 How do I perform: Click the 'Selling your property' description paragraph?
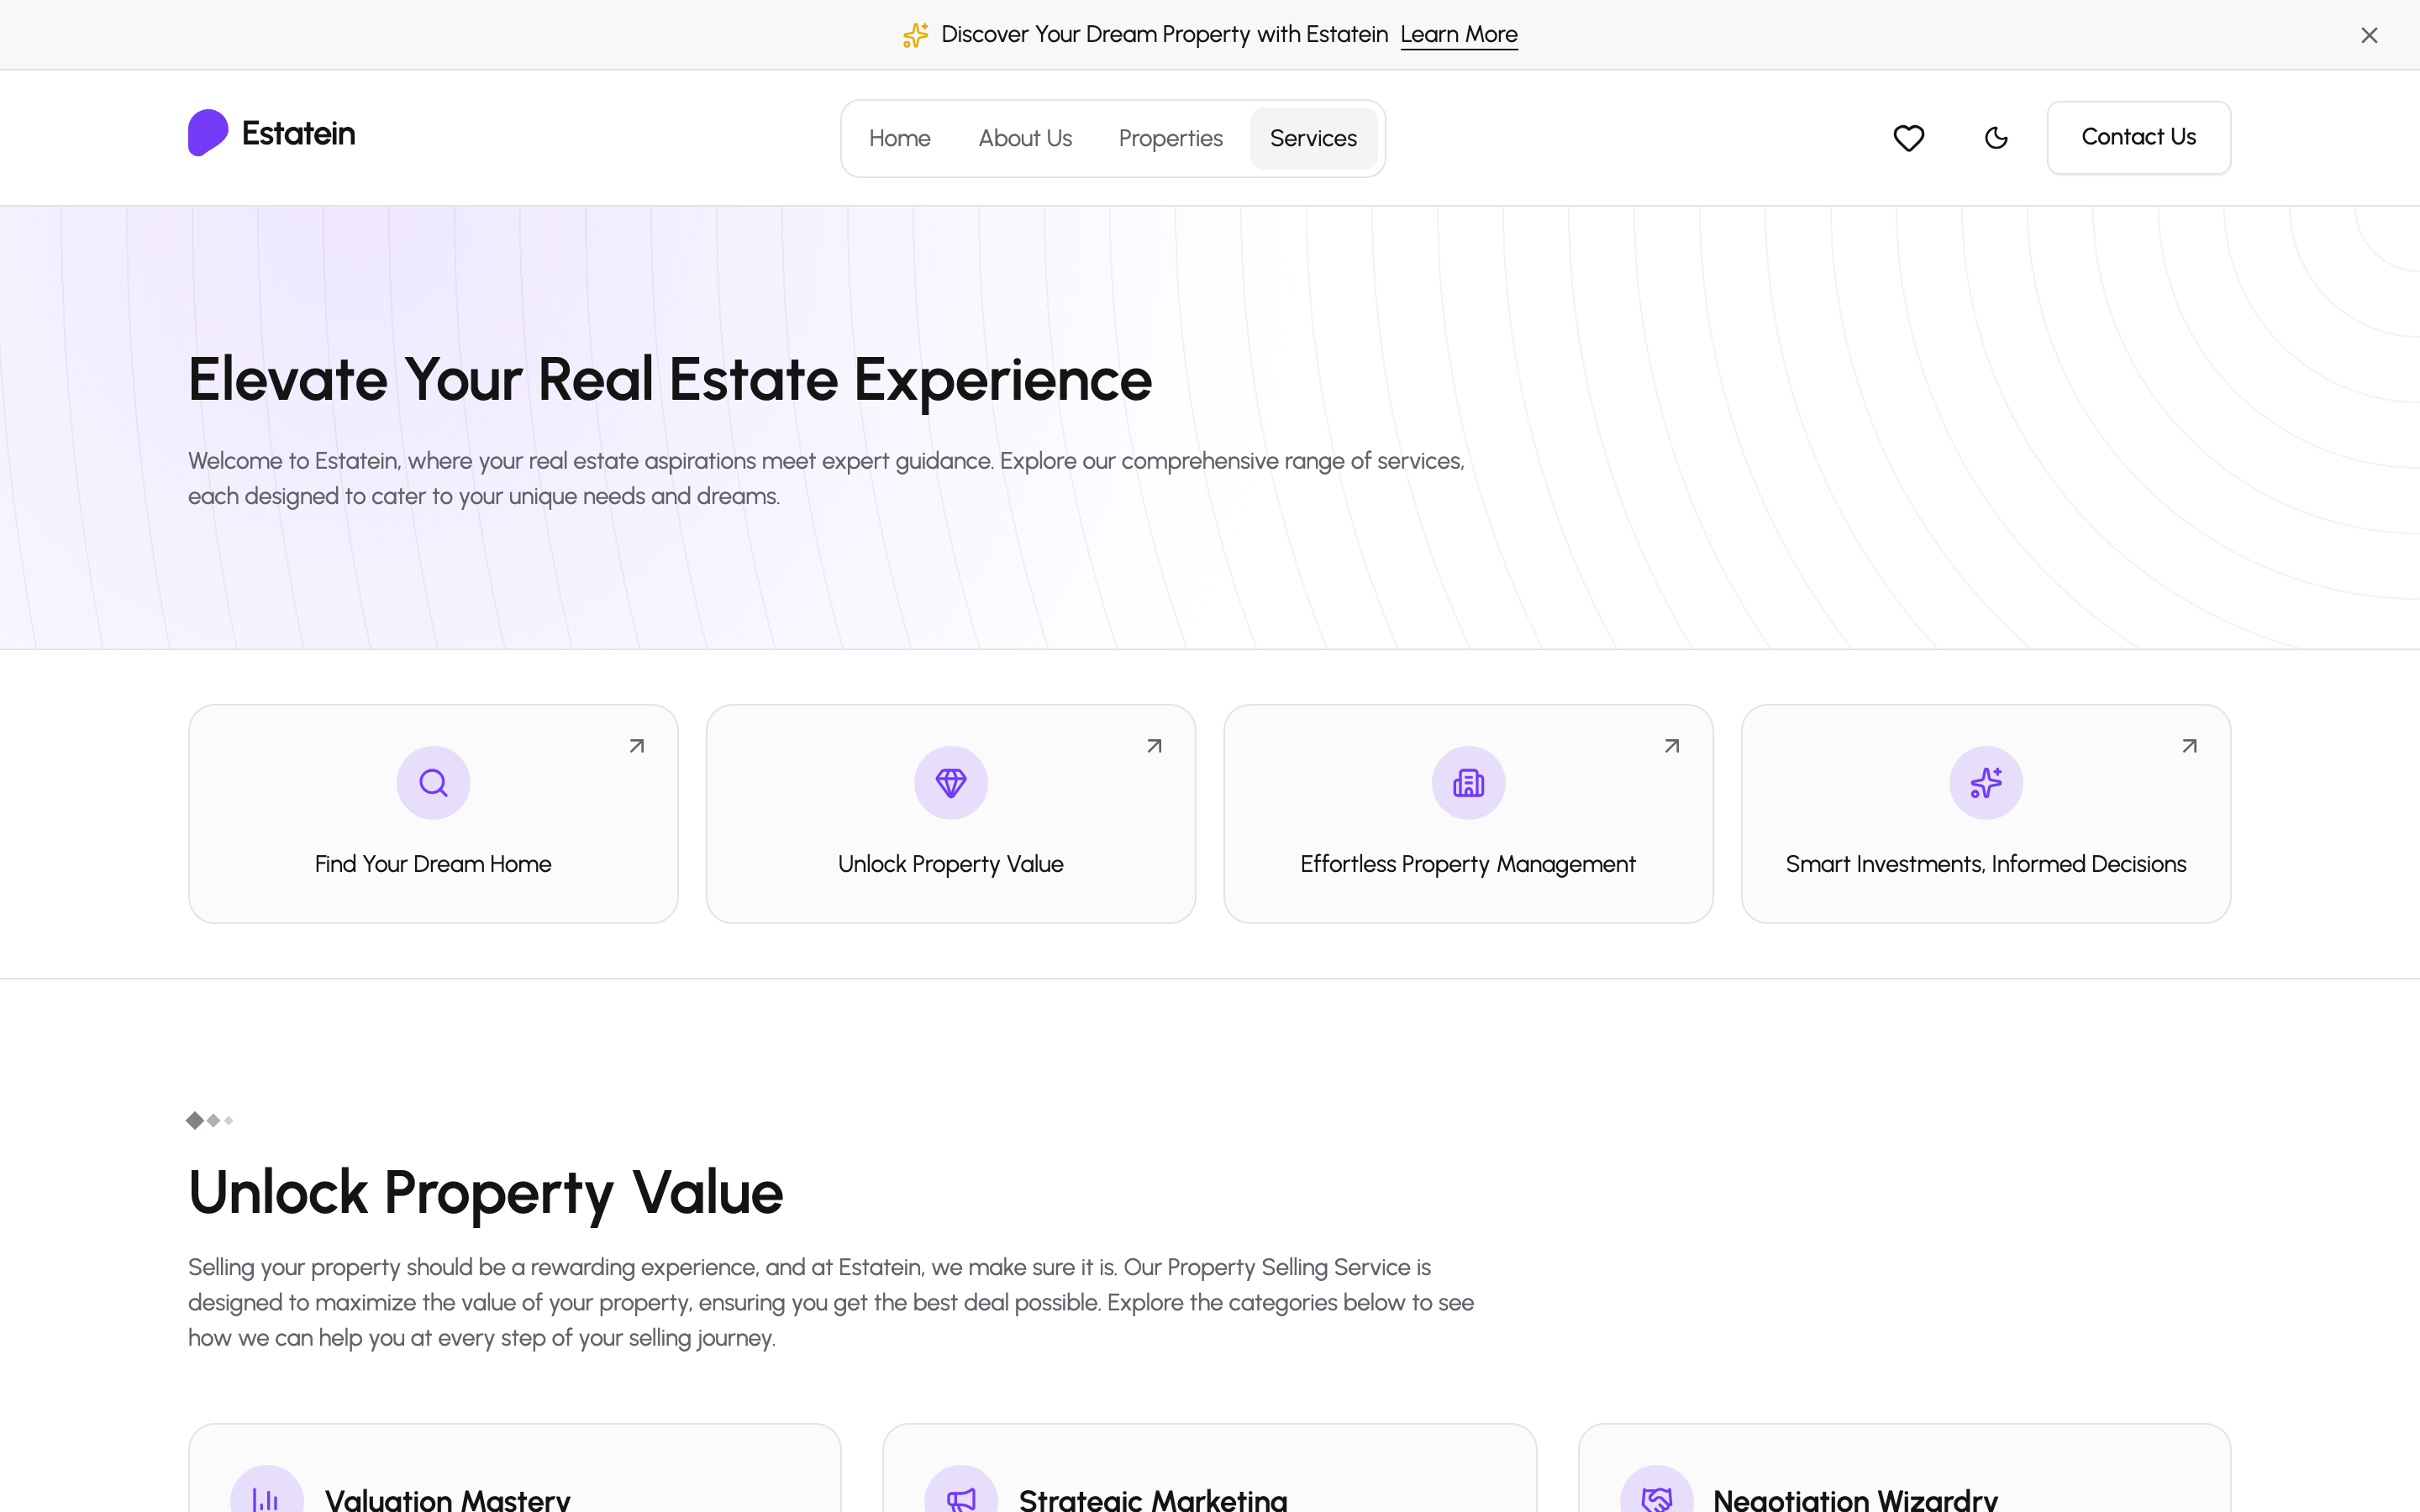pos(831,1302)
